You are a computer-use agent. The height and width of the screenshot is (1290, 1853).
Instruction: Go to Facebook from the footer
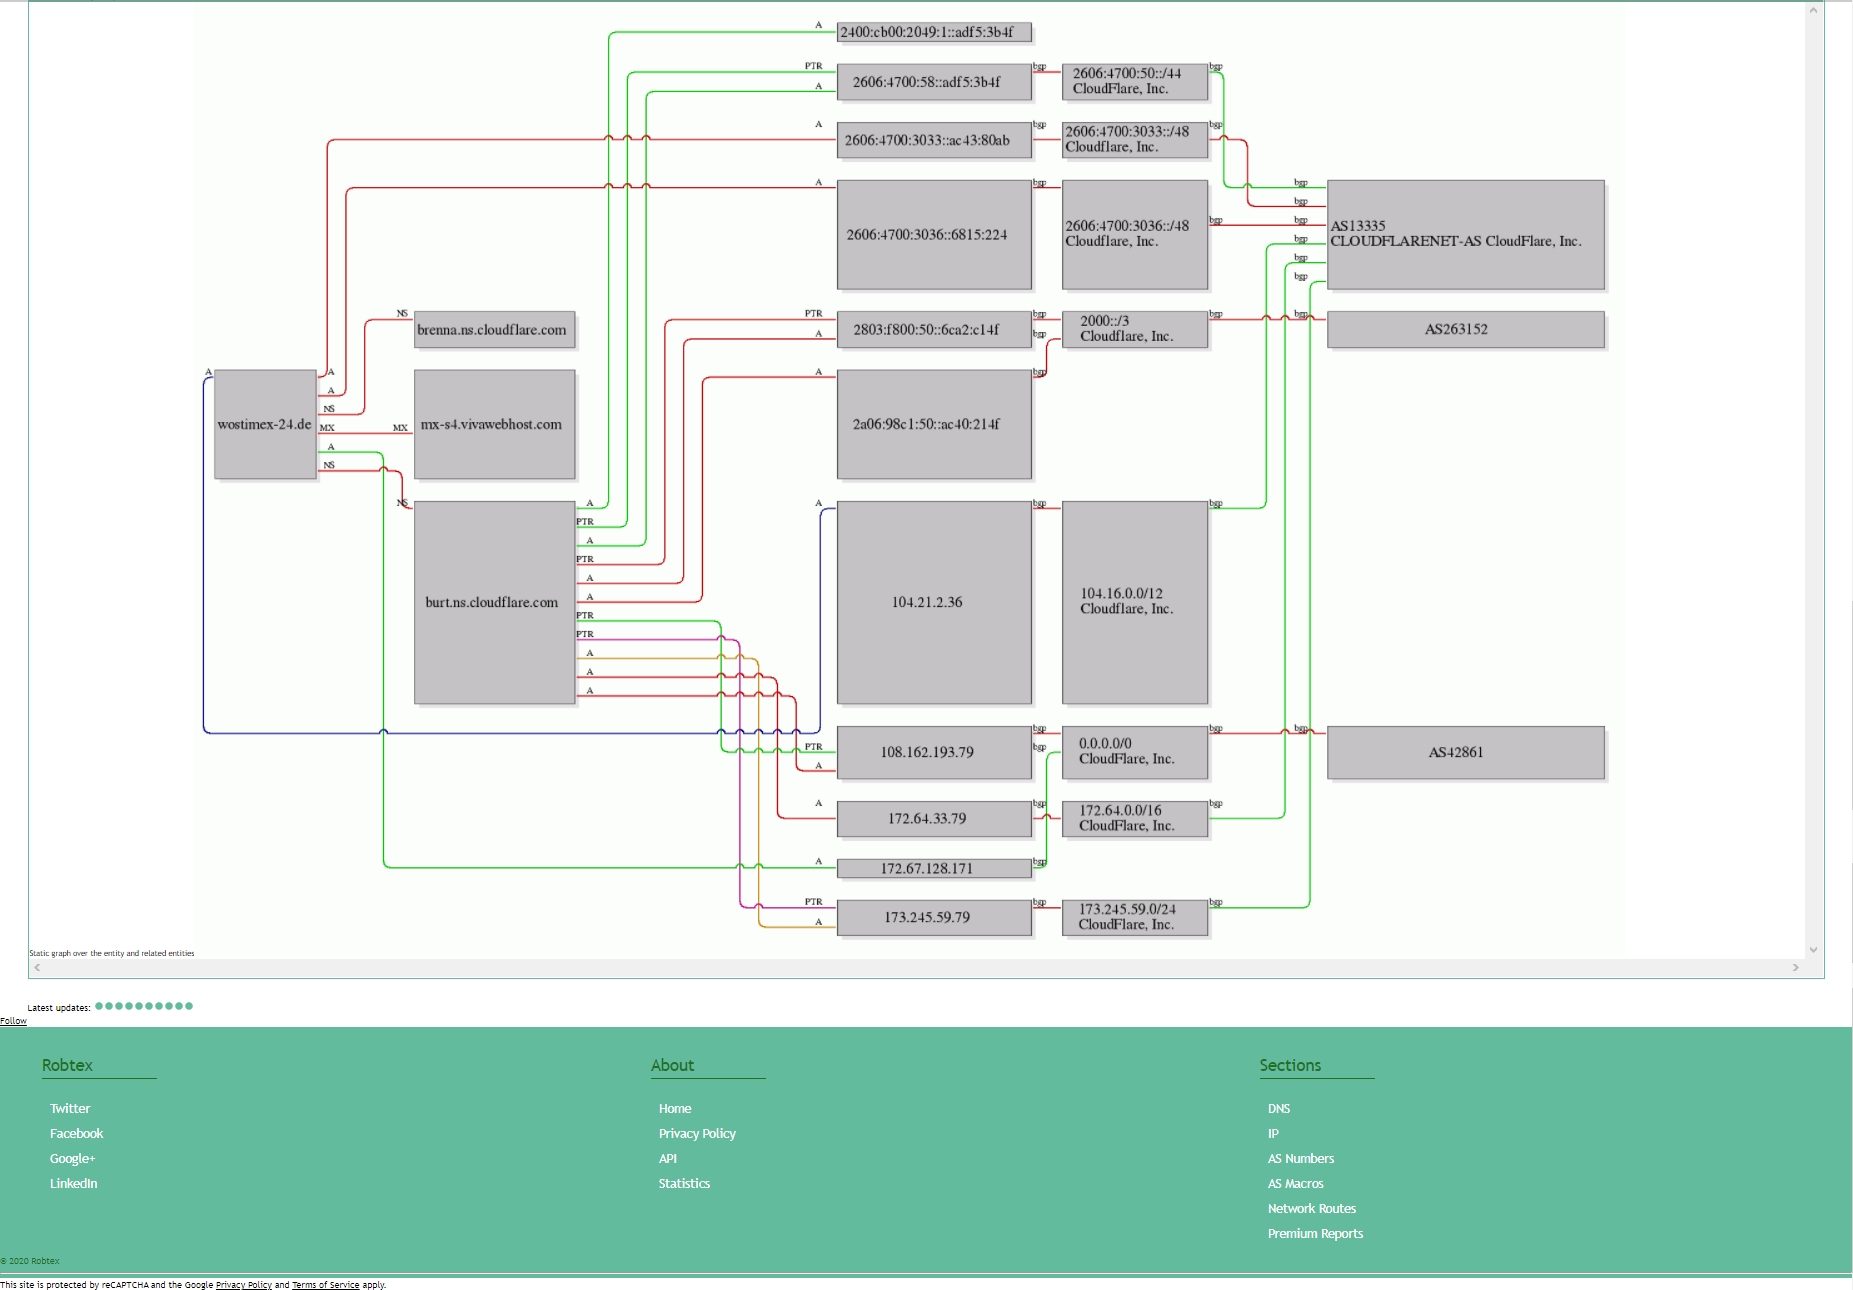(x=76, y=1133)
